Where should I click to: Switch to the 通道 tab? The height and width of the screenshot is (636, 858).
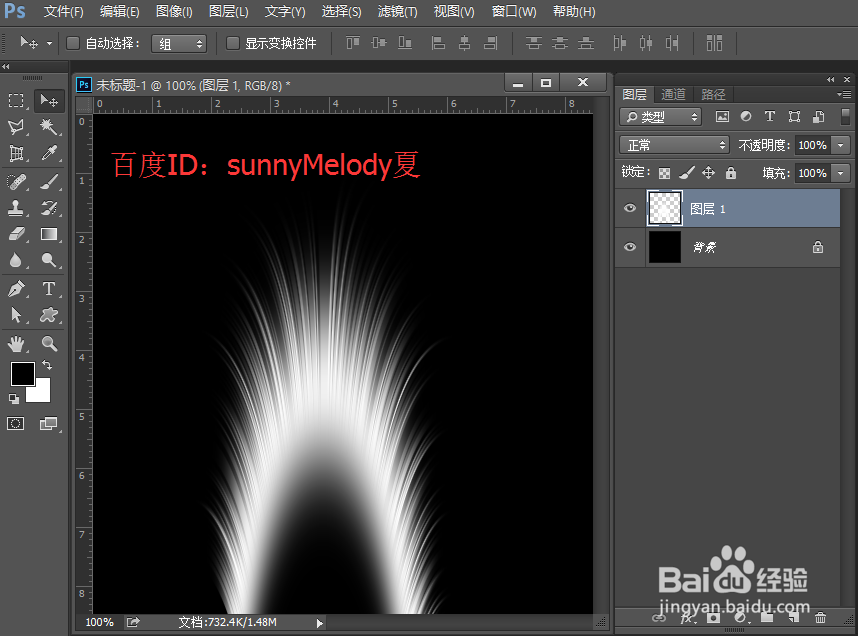[673, 95]
